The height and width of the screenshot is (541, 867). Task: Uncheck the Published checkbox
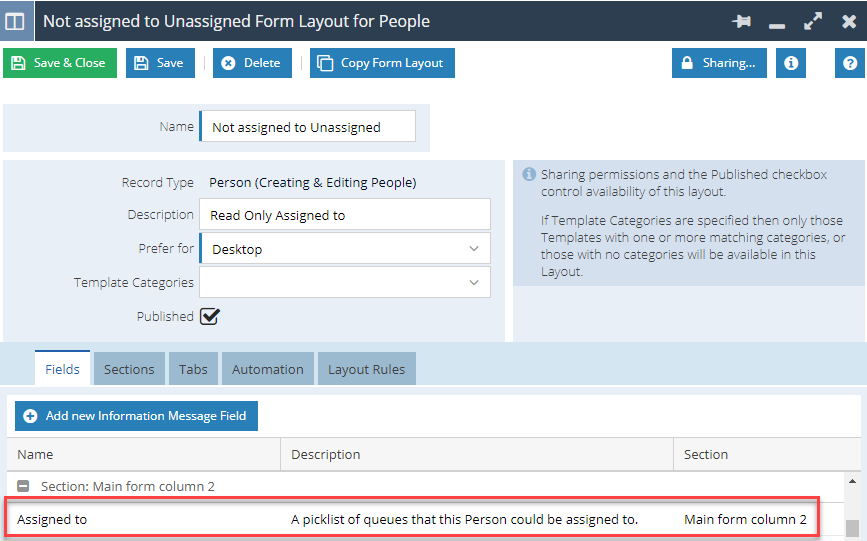pyautogui.click(x=210, y=316)
